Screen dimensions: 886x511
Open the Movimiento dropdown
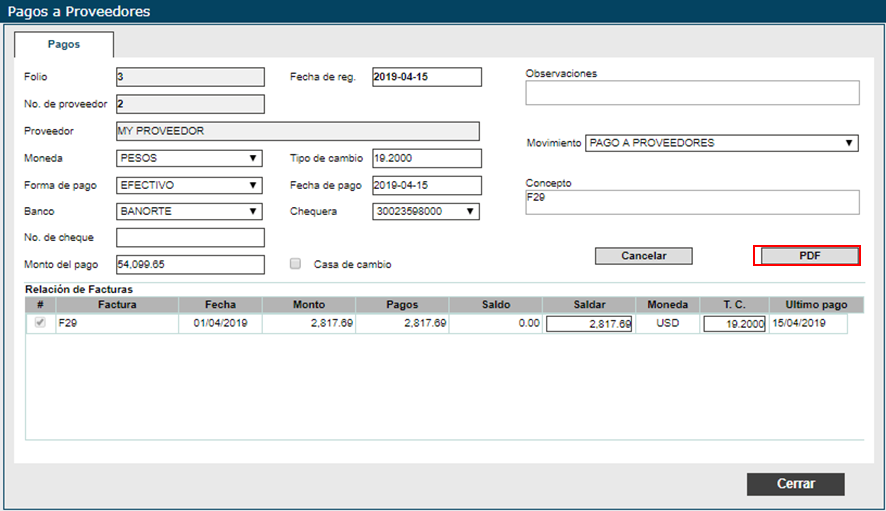tap(721, 143)
